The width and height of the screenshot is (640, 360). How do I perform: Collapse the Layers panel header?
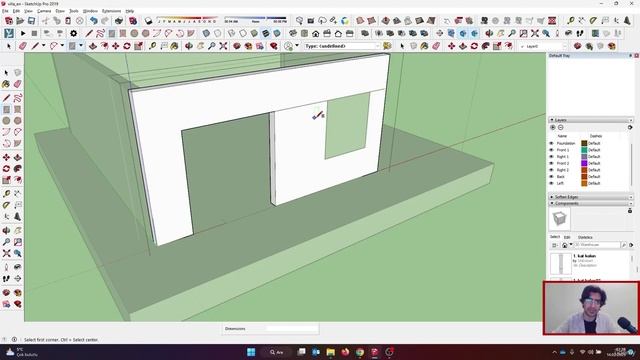tap(591, 120)
